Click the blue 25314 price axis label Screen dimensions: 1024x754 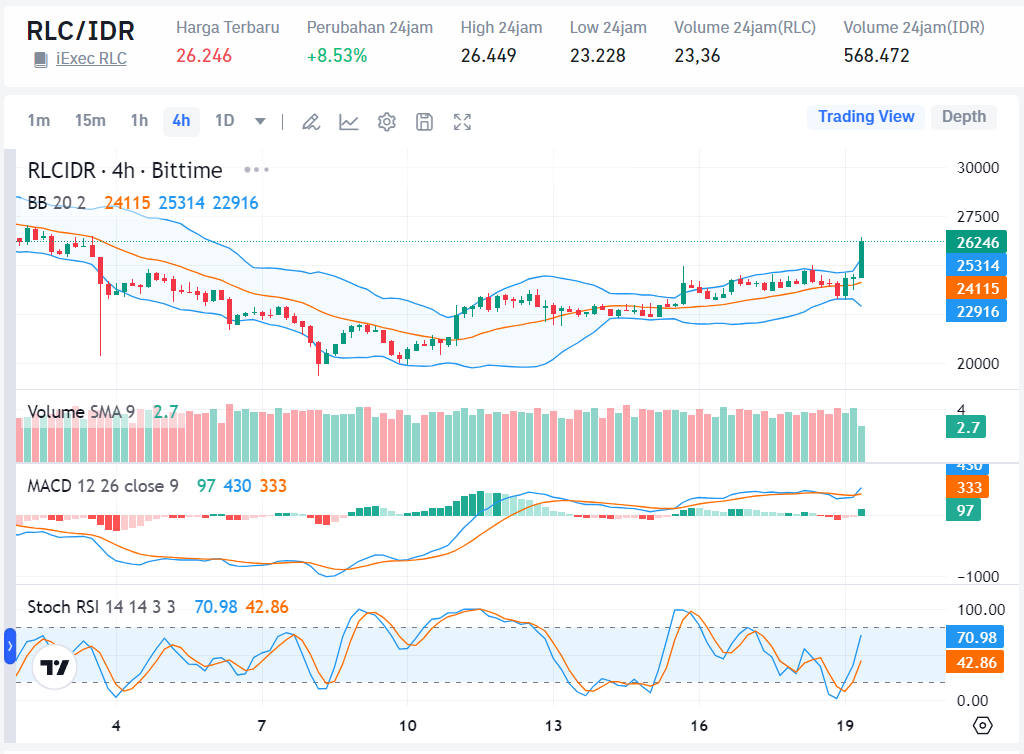pyautogui.click(x=976, y=266)
